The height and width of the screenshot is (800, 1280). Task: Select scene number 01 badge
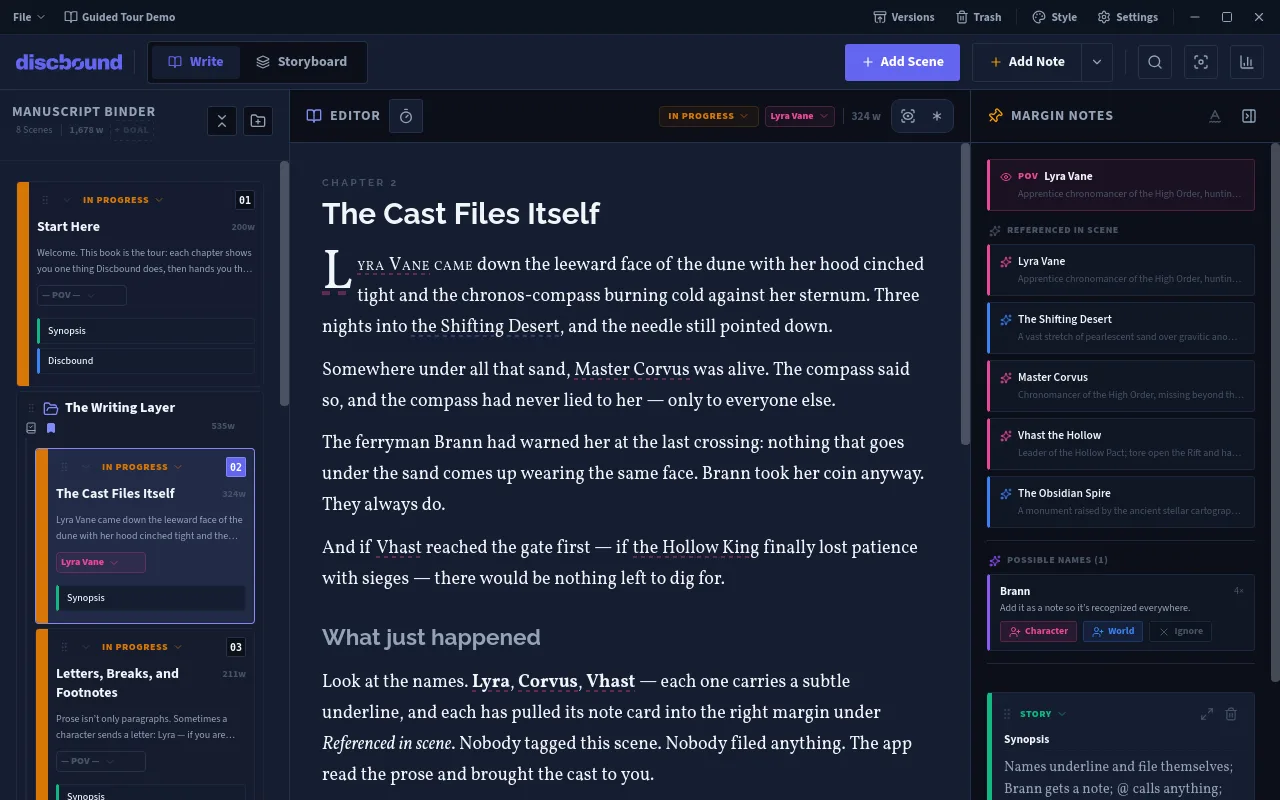244,200
